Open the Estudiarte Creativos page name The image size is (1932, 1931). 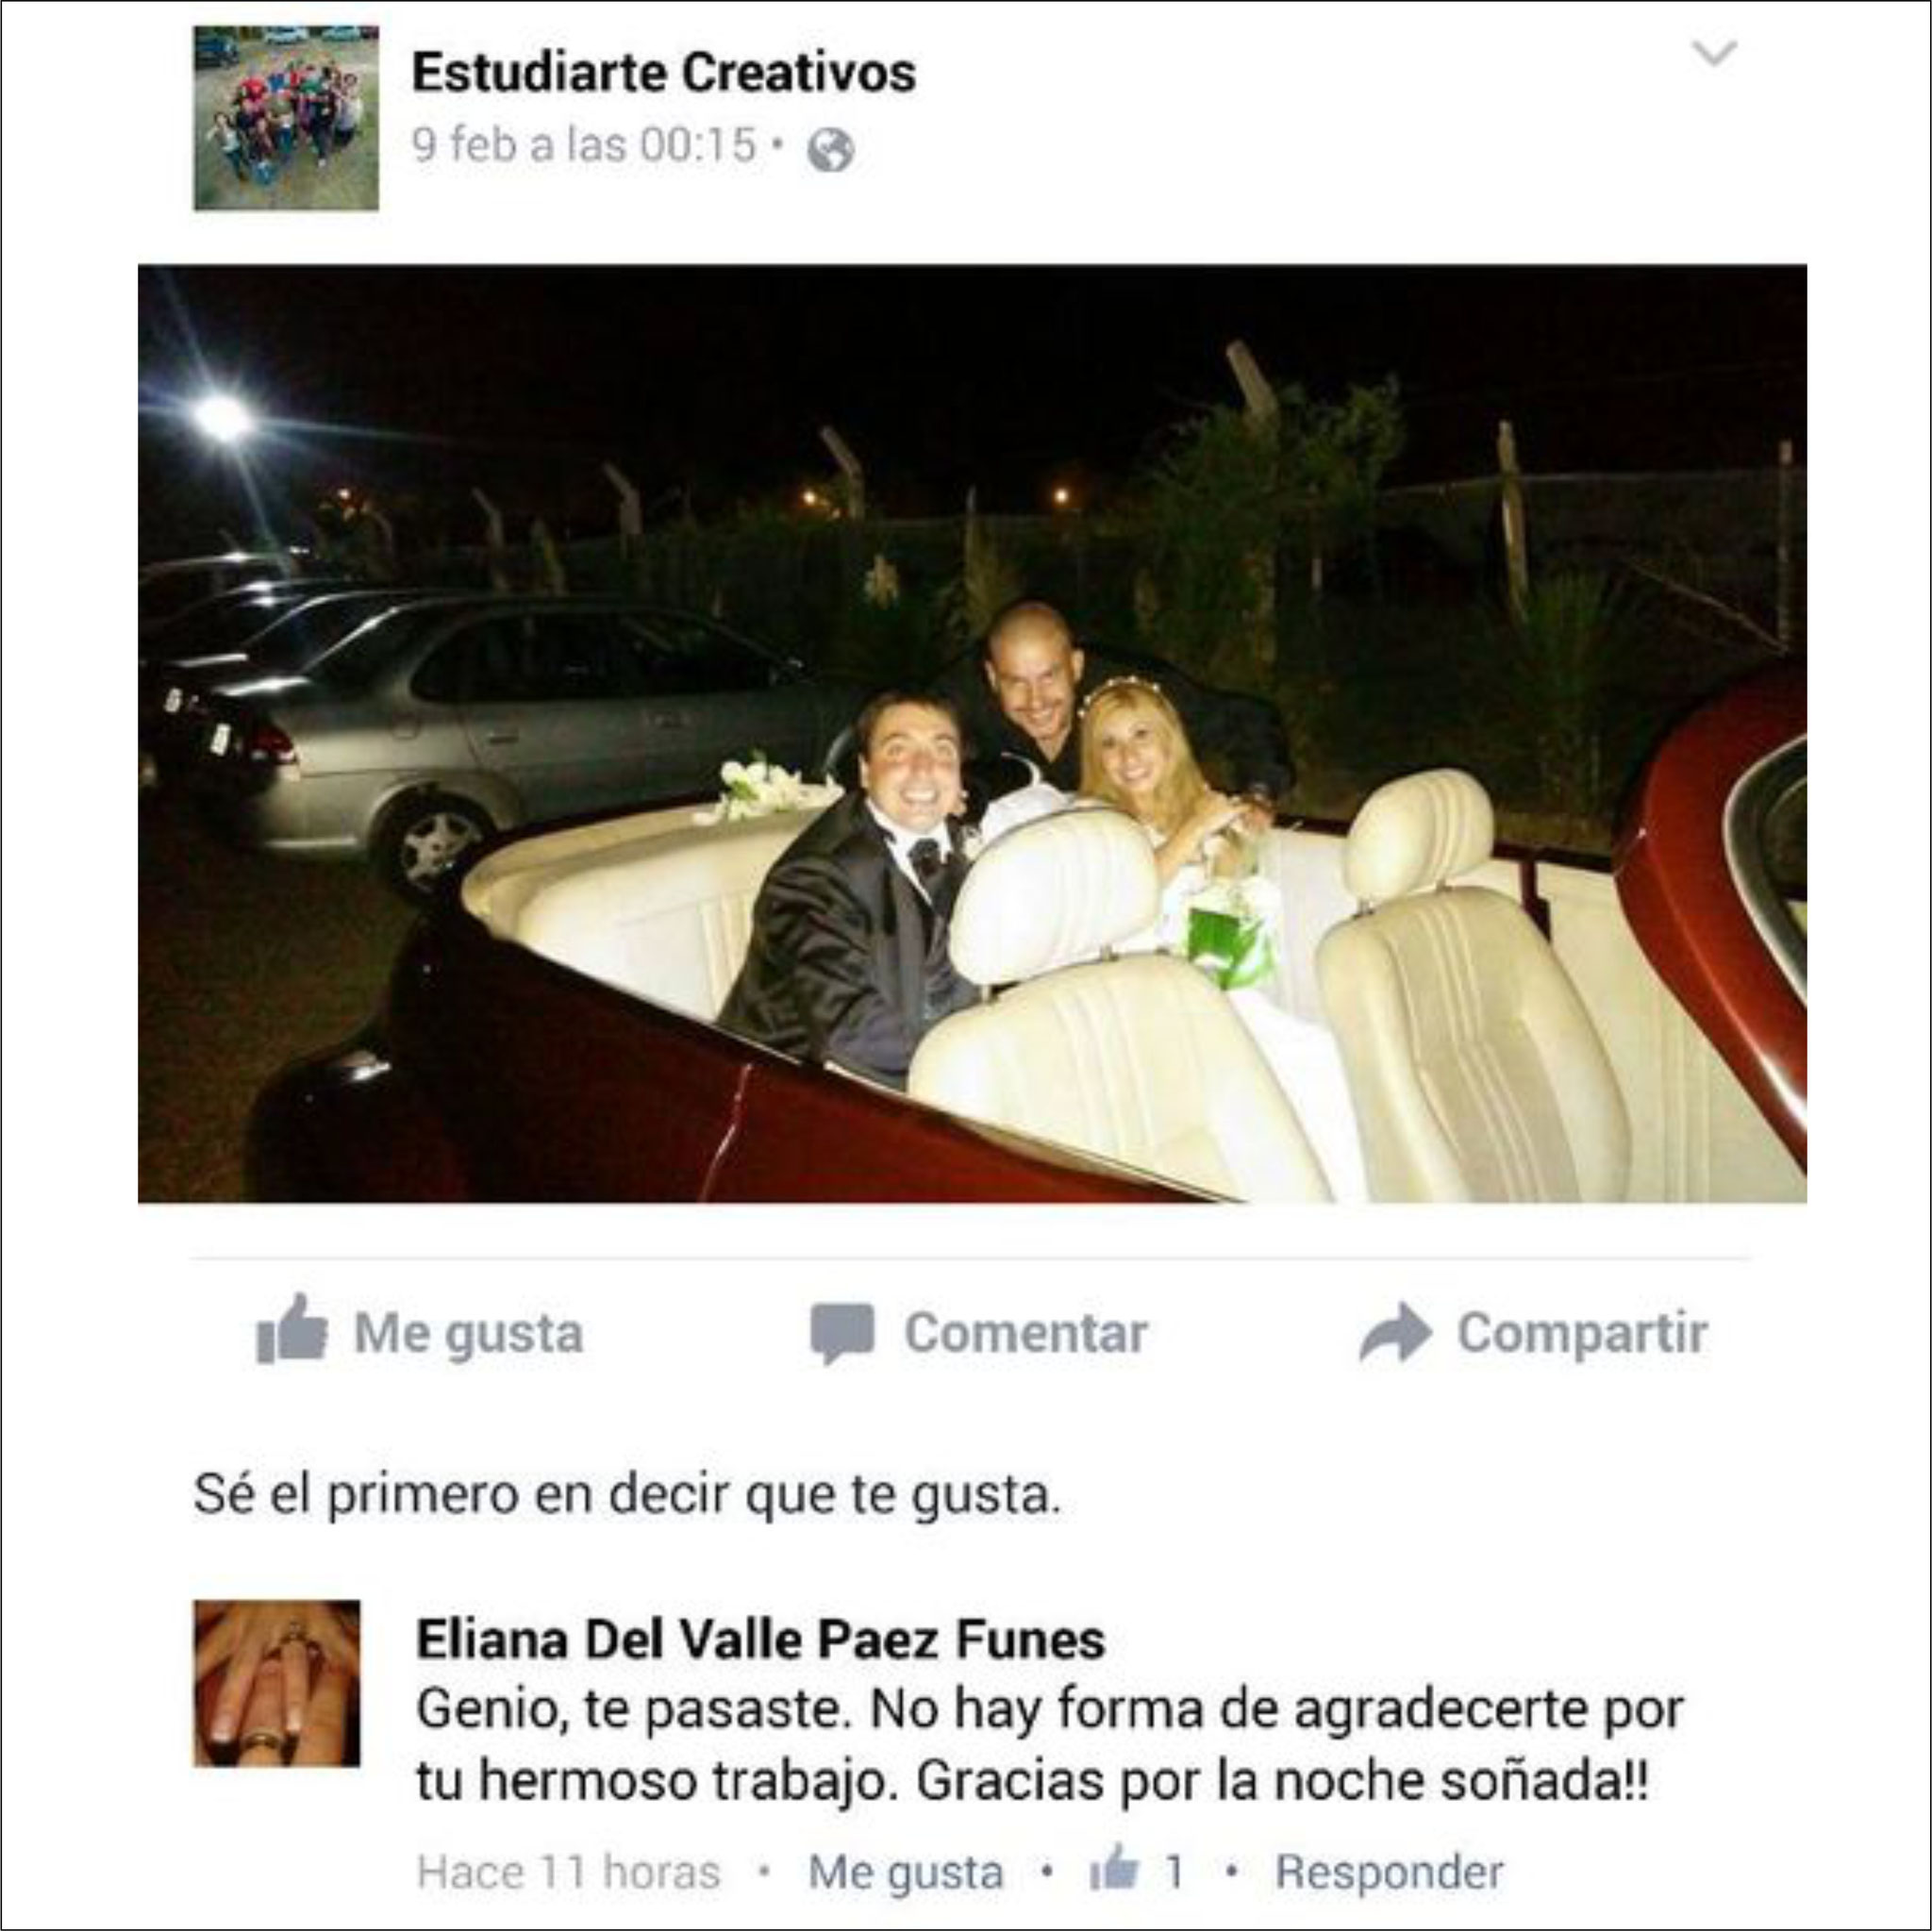pyautogui.click(x=664, y=72)
